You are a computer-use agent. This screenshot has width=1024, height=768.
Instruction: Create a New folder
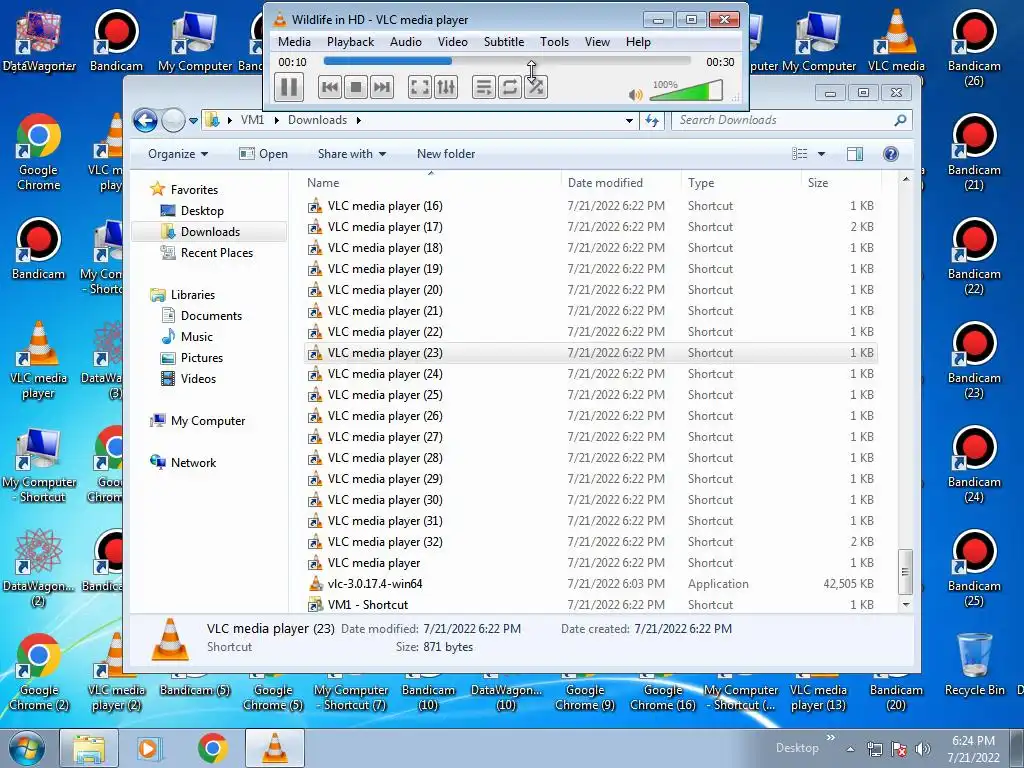(x=446, y=154)
